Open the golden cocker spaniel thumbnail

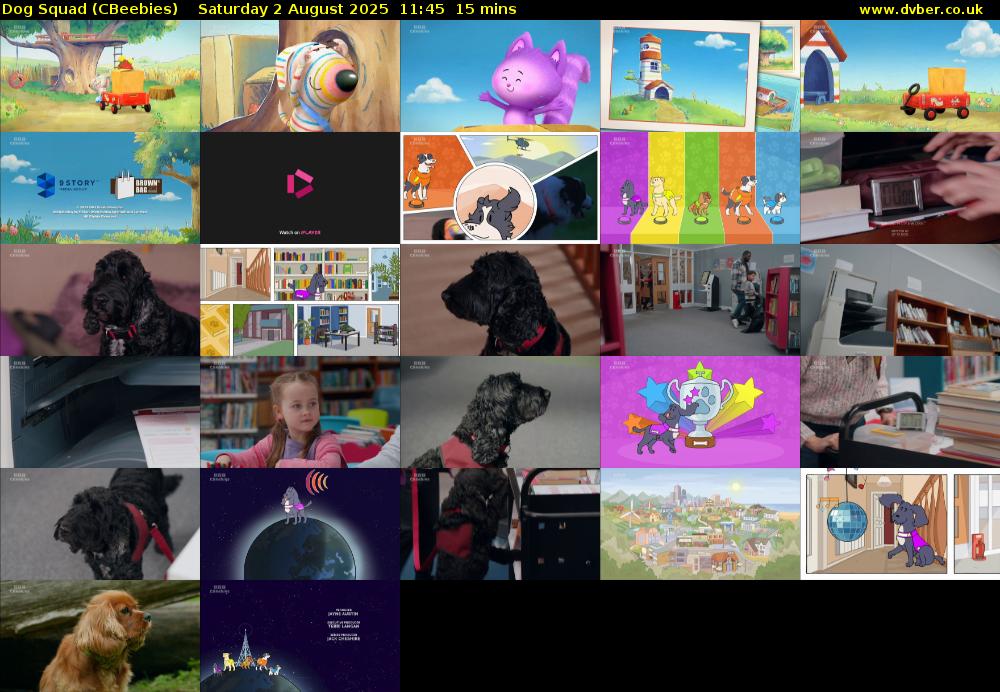point(100,636)
